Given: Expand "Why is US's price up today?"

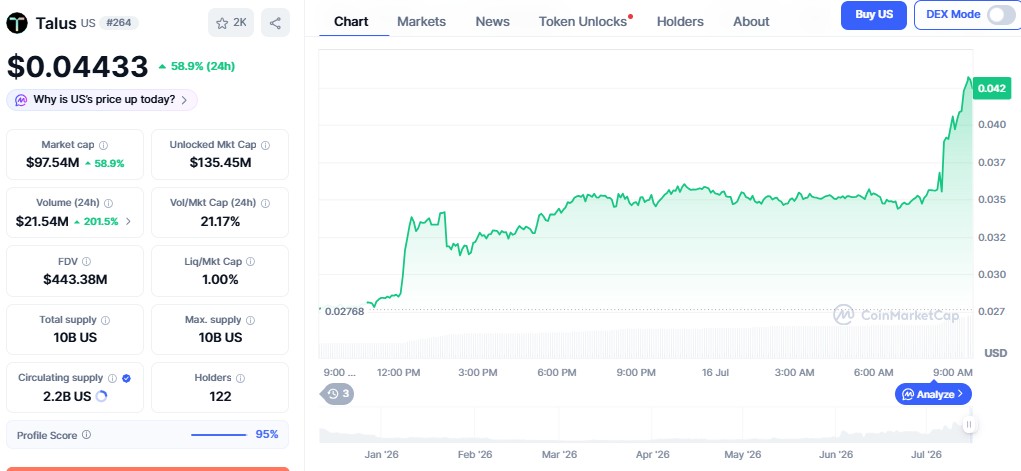Looking at the screenshot, I should coord(102,100).
